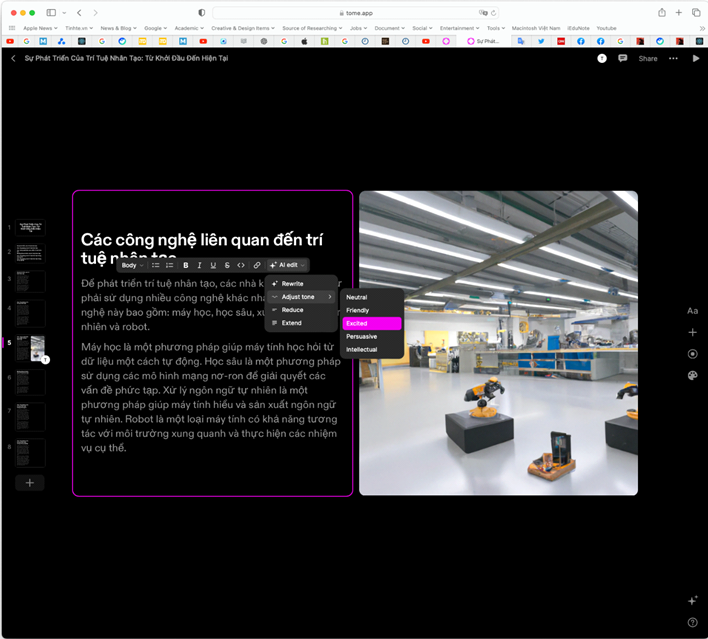Select page 8 thumbnail

tap(30, 452)
